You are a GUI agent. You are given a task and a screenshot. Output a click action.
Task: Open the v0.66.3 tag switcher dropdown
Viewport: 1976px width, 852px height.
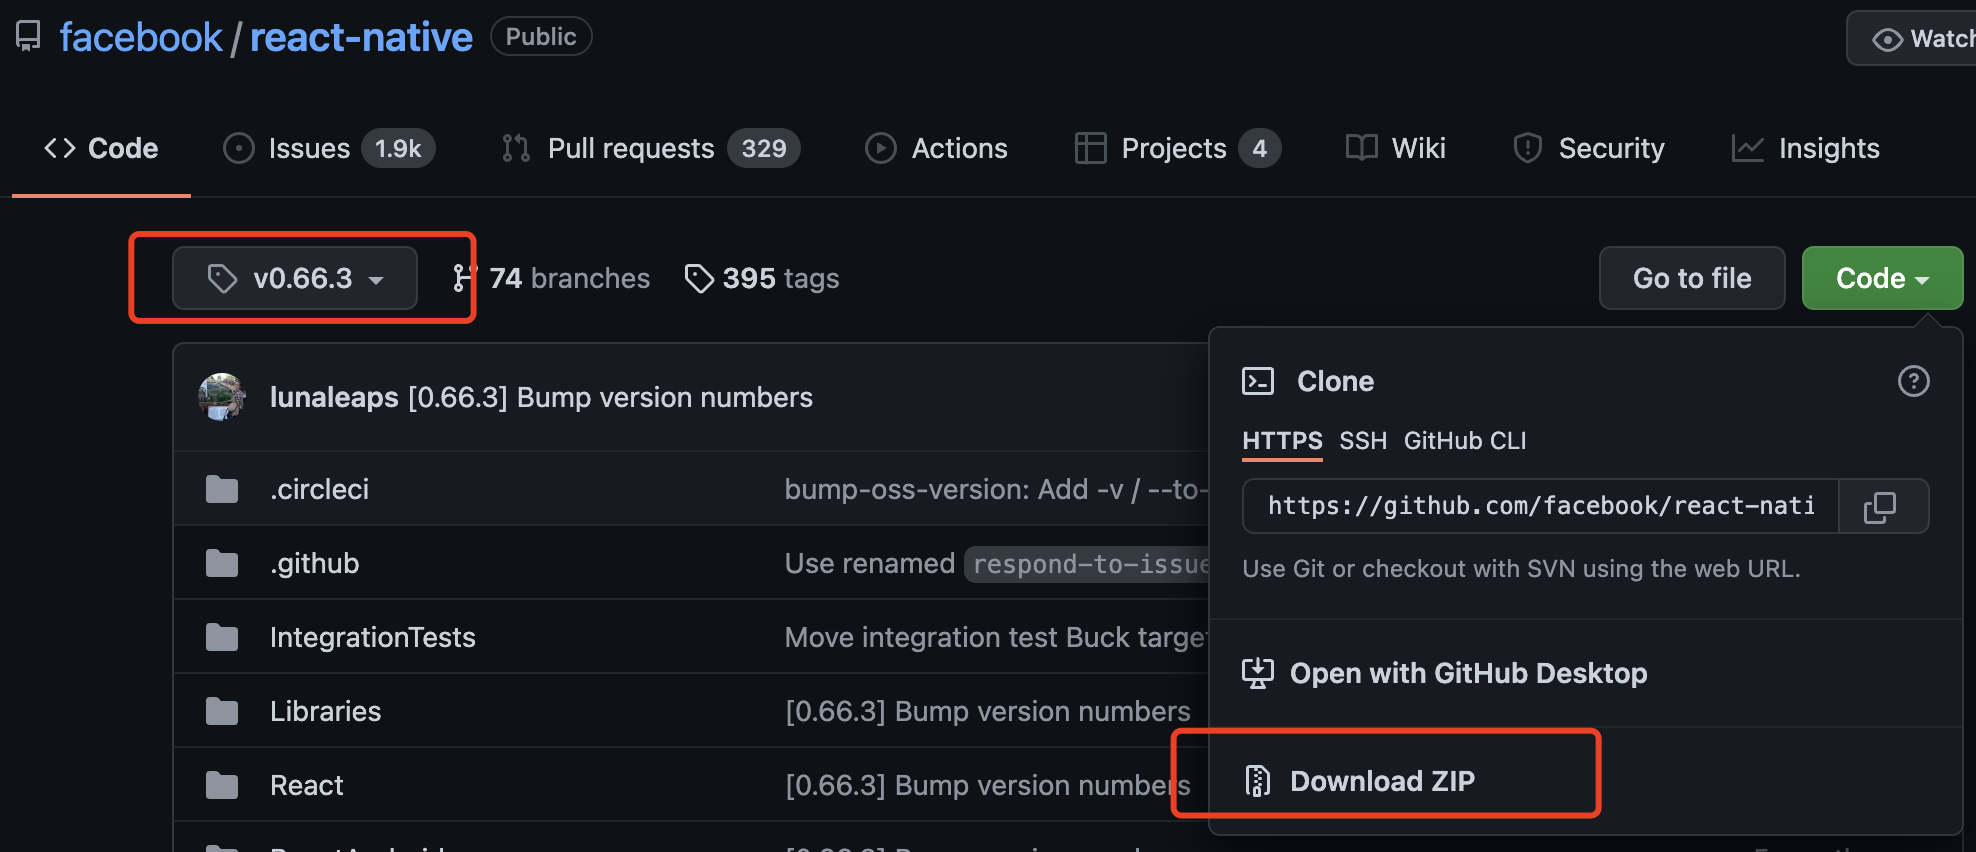click(295, 278)
